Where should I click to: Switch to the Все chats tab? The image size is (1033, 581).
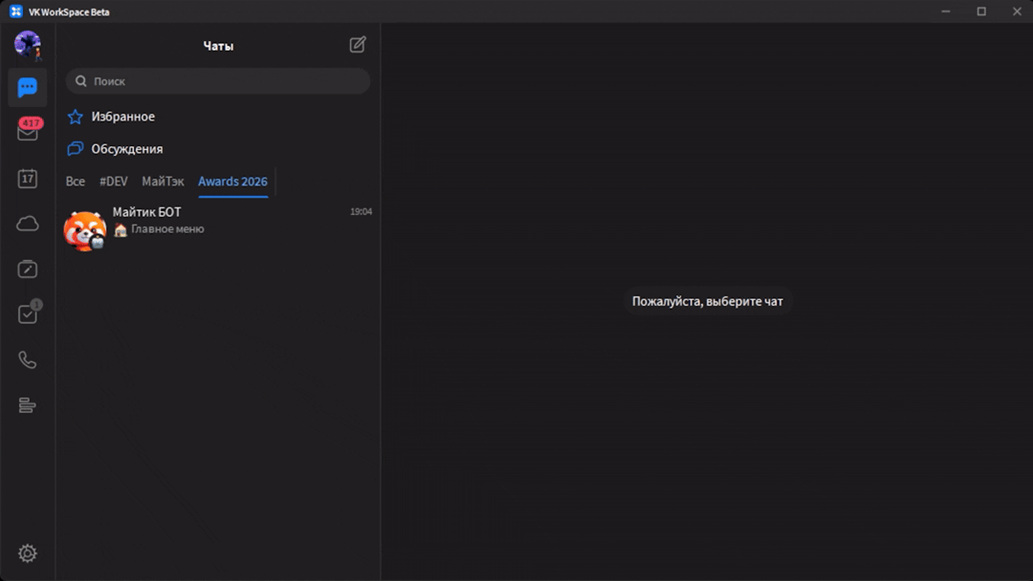pos(75,181)
